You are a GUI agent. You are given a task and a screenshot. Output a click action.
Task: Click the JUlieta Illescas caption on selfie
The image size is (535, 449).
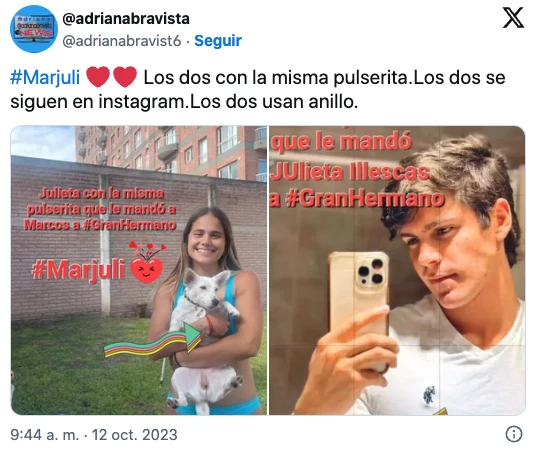pos(350,172)
